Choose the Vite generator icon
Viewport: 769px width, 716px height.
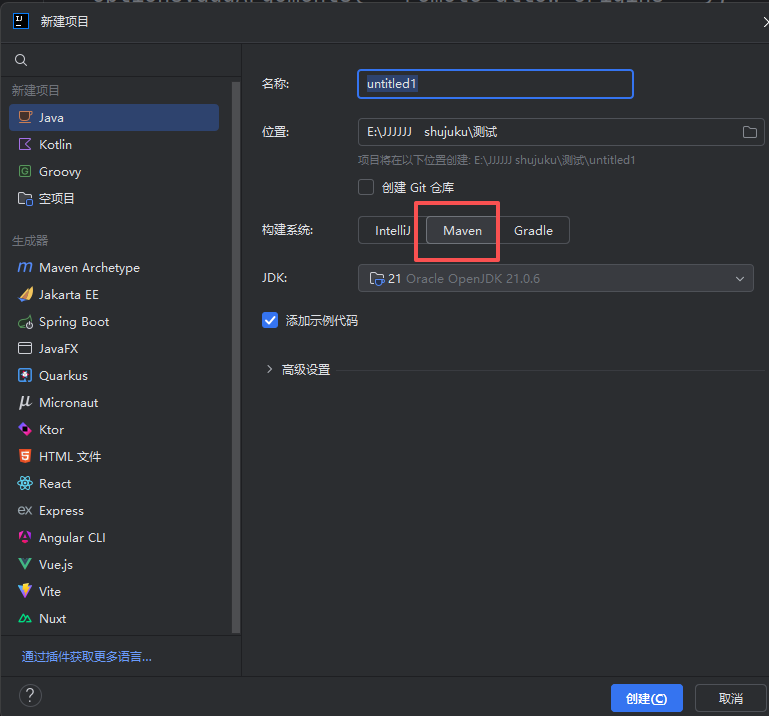click(25, 591)
